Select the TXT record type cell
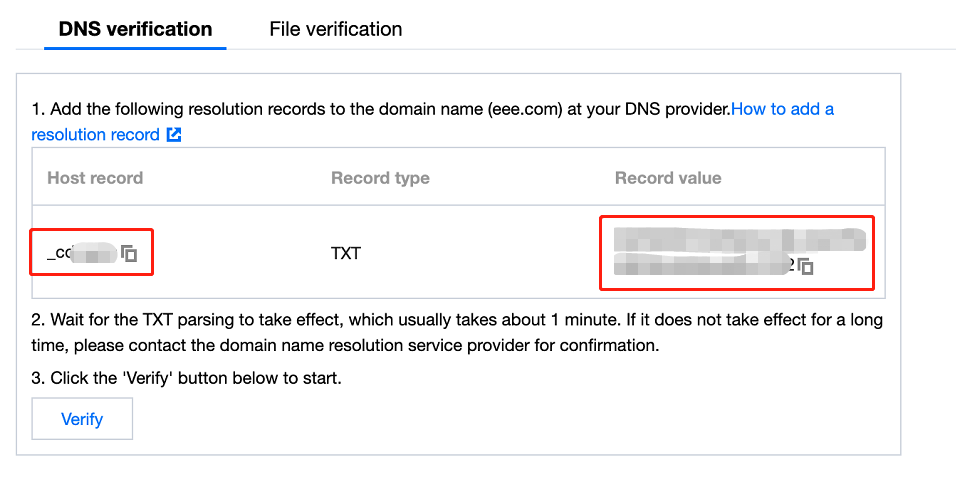 (346, 253)
